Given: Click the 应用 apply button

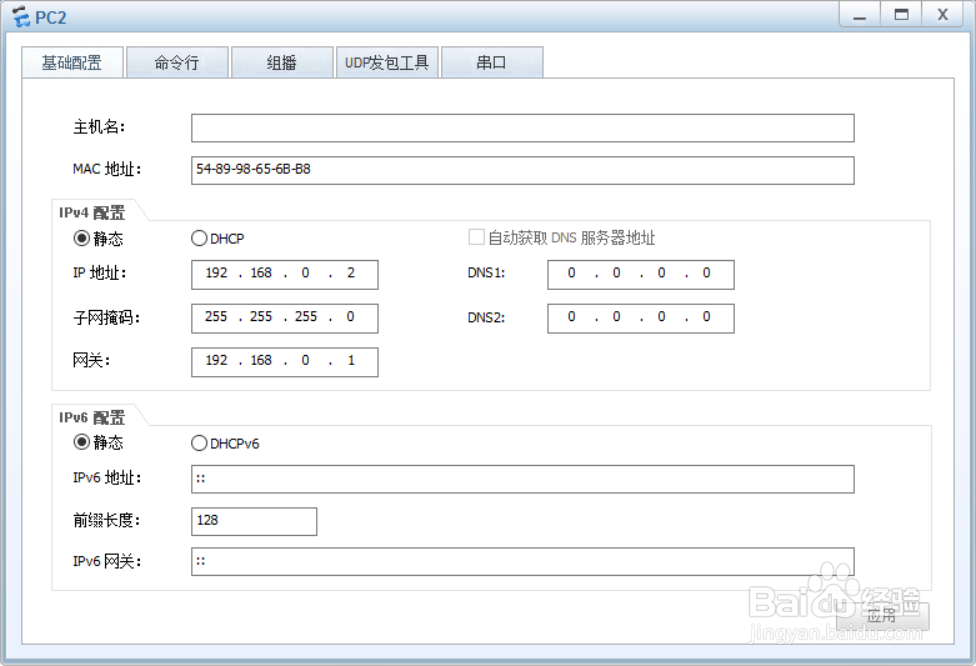Looking at the screenshot, I should point(883,616).
